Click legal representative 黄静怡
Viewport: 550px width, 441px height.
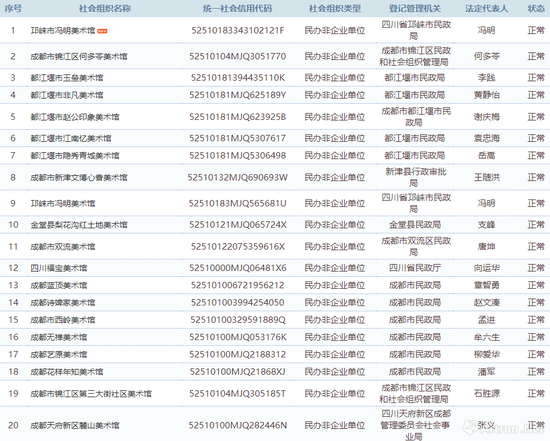click(487, 95)
